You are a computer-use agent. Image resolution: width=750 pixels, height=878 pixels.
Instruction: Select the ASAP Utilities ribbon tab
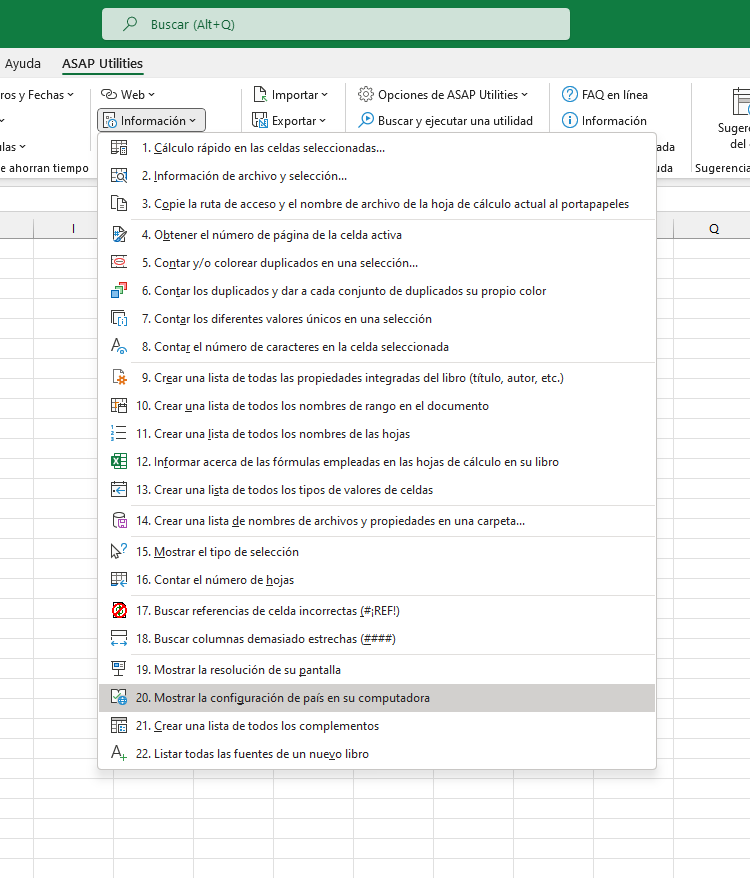[103, 63]
